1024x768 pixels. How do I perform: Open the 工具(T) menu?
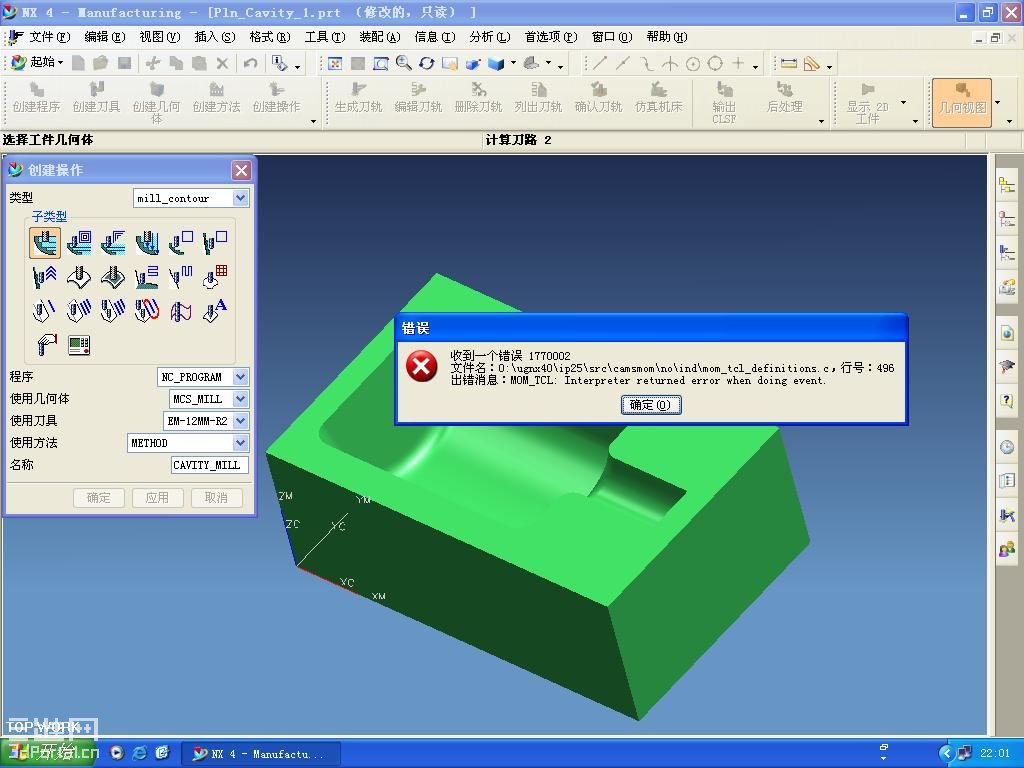325,37
